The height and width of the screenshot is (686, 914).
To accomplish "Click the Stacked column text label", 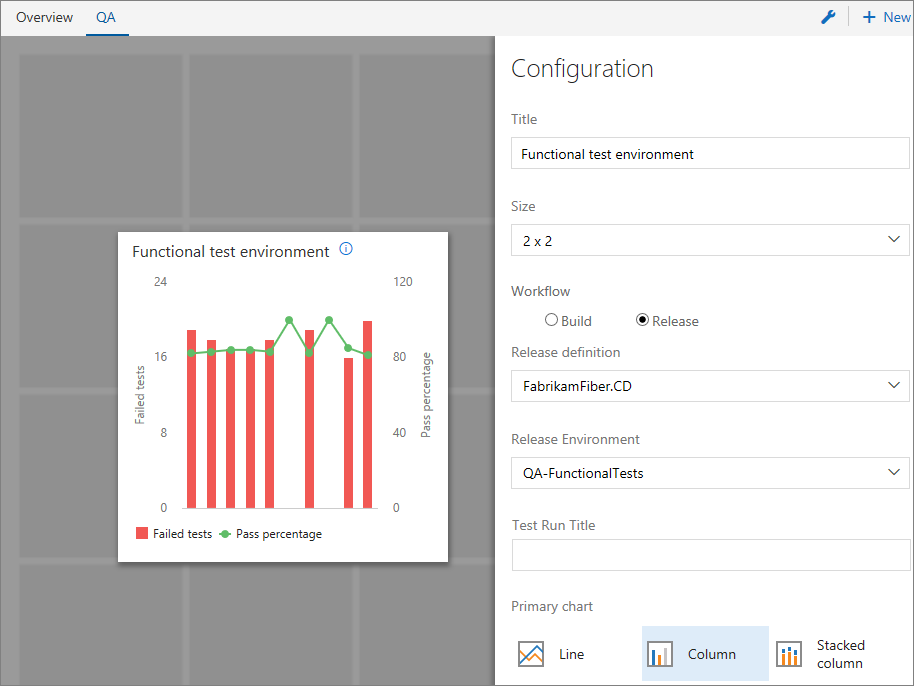I will [841, 654].
